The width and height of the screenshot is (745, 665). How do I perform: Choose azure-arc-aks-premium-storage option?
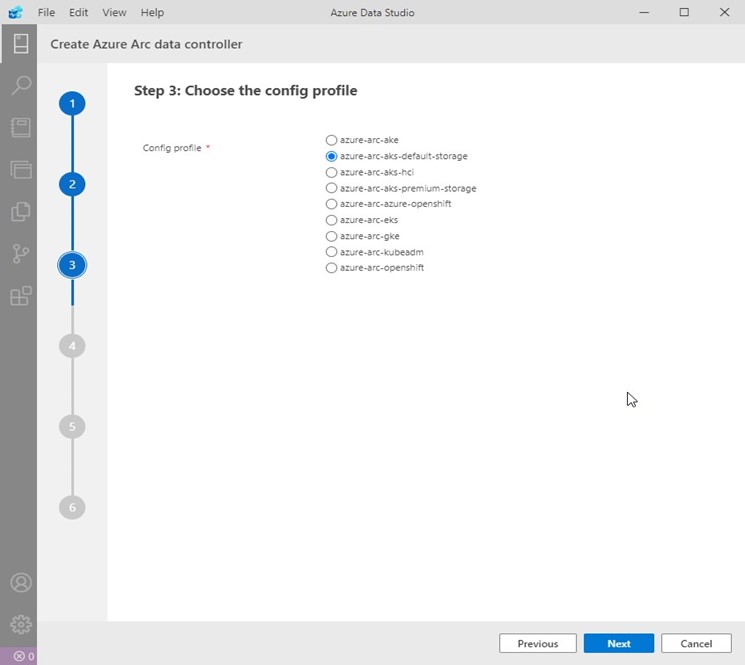click(331, 188)
